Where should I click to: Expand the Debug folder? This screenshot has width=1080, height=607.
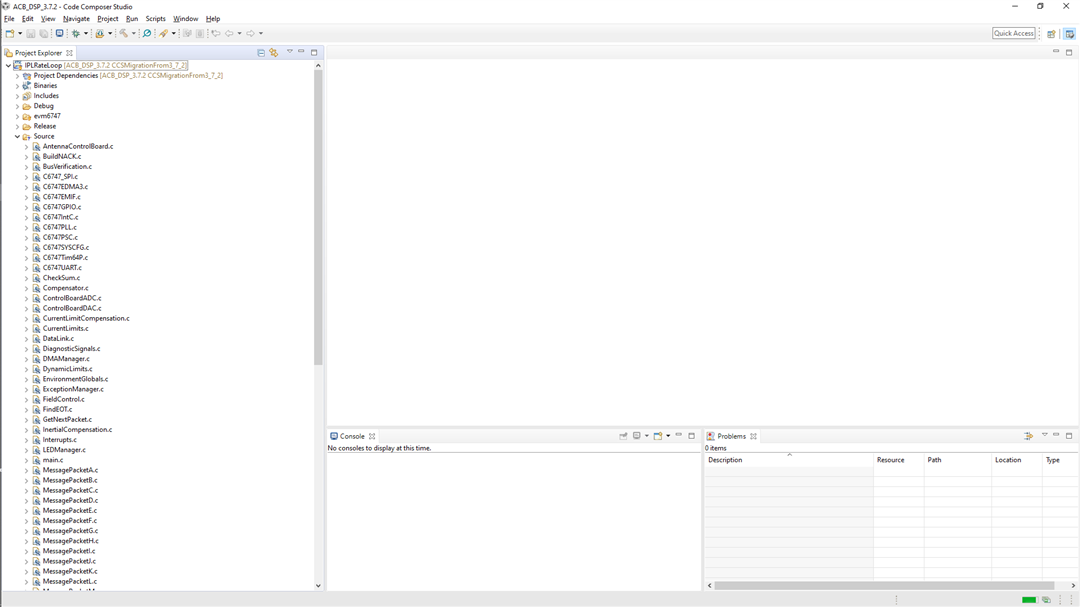click(17, 106)
